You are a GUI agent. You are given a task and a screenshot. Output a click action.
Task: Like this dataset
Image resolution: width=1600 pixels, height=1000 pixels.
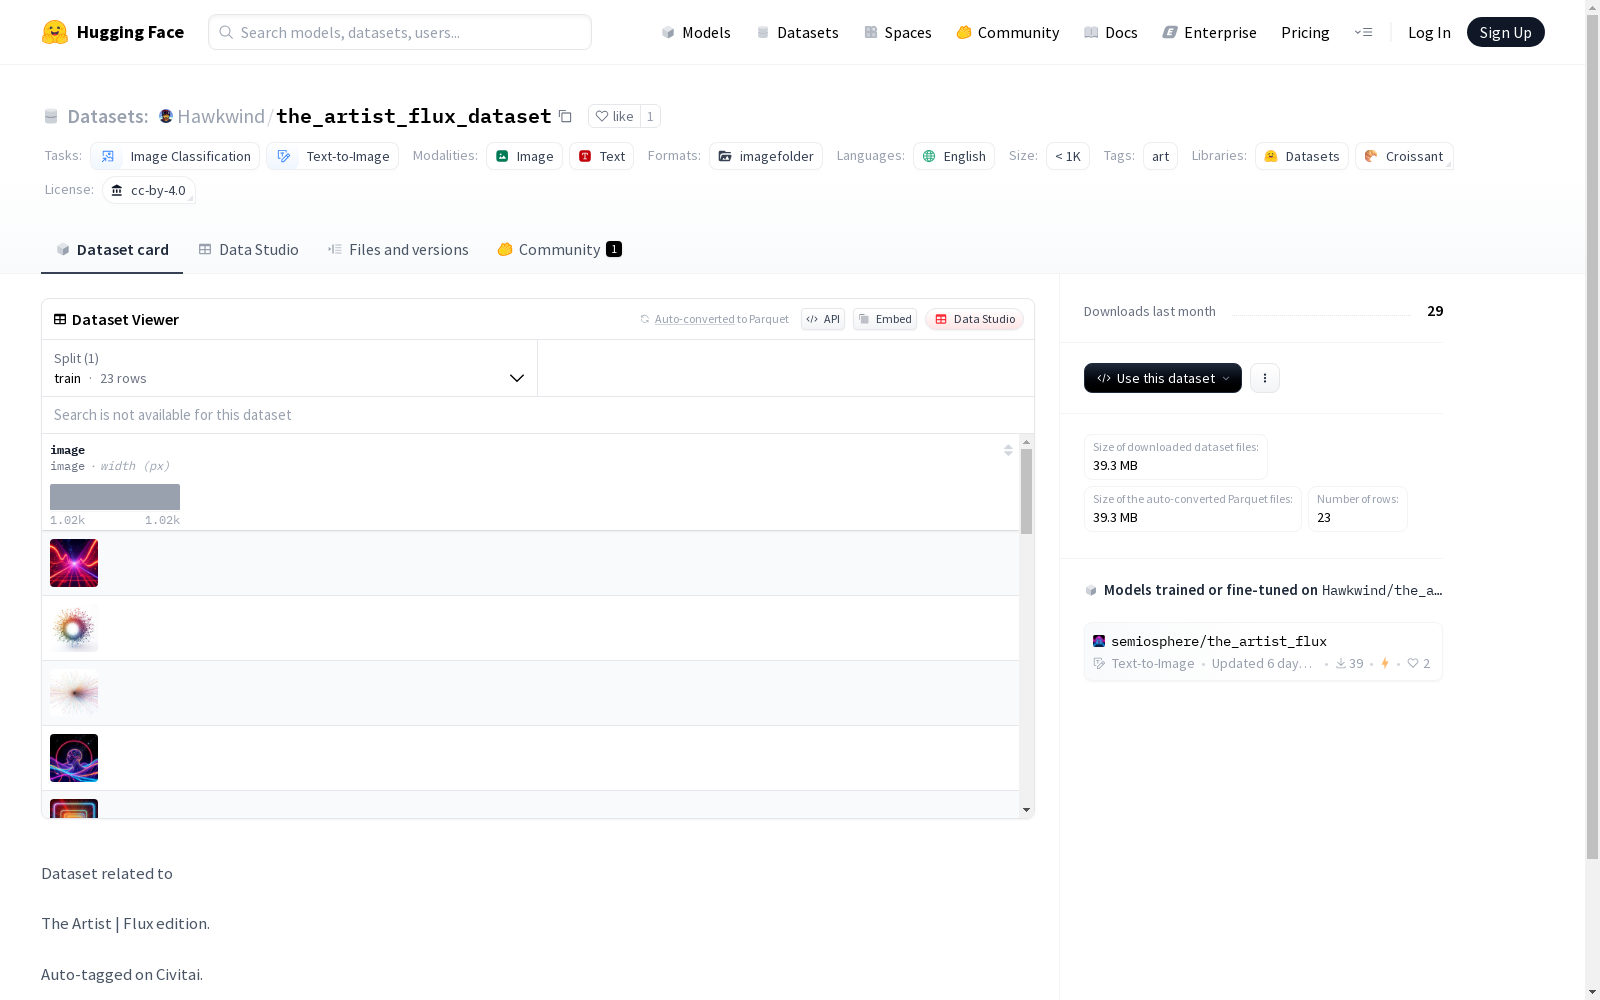614,116
